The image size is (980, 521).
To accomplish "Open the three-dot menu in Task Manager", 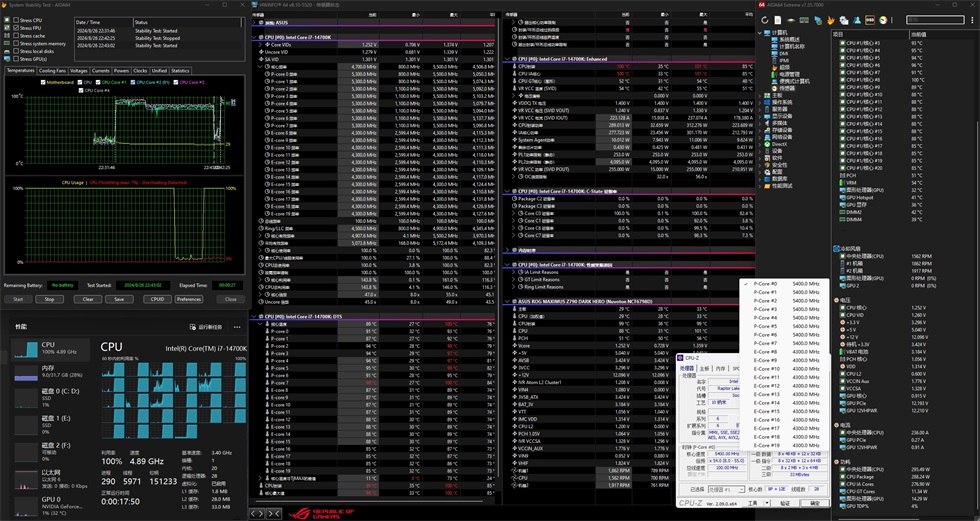I will point(237,327).
